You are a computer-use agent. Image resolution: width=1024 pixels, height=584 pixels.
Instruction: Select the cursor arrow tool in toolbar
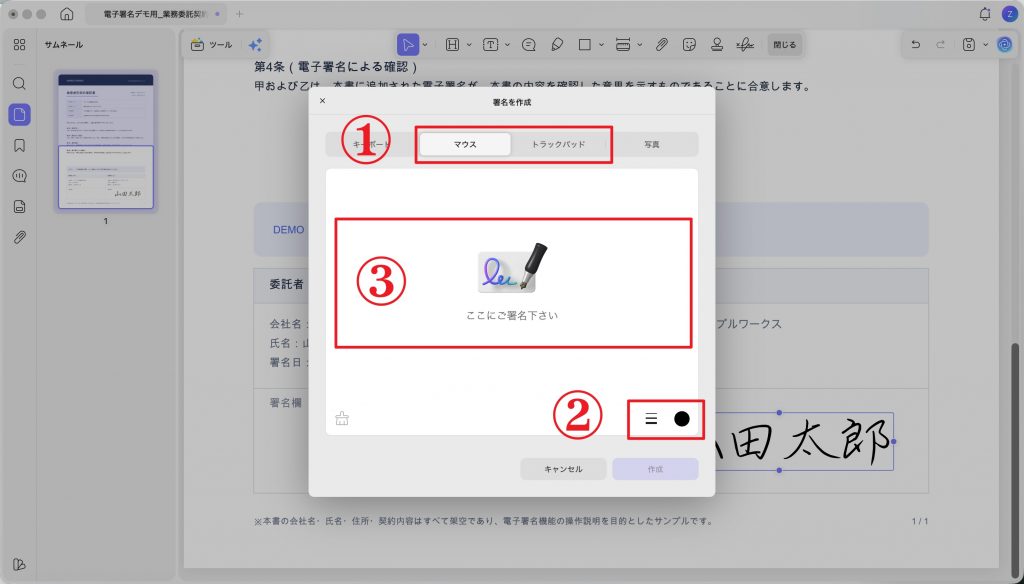(408, 44)
